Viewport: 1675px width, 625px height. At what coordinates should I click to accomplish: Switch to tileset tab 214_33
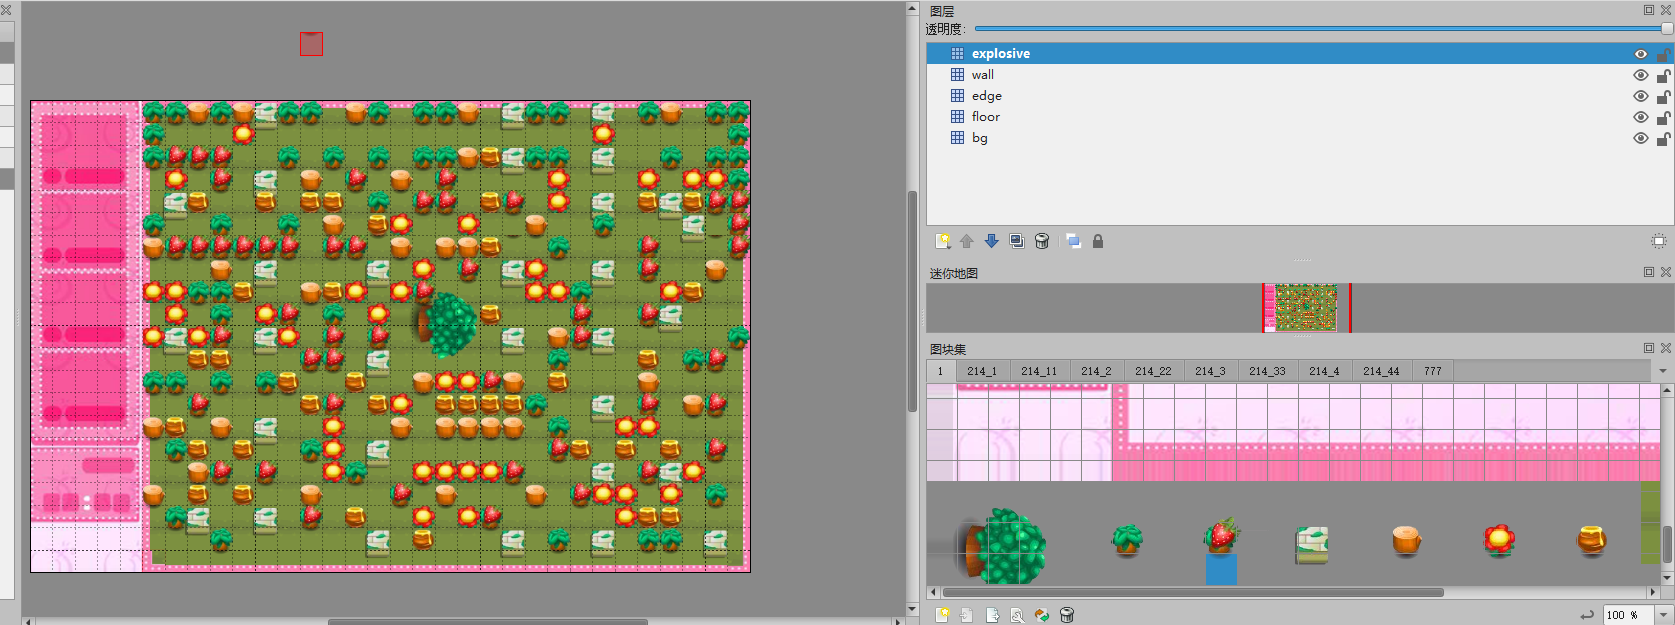pyautogui.click(x=1267, y=371)
